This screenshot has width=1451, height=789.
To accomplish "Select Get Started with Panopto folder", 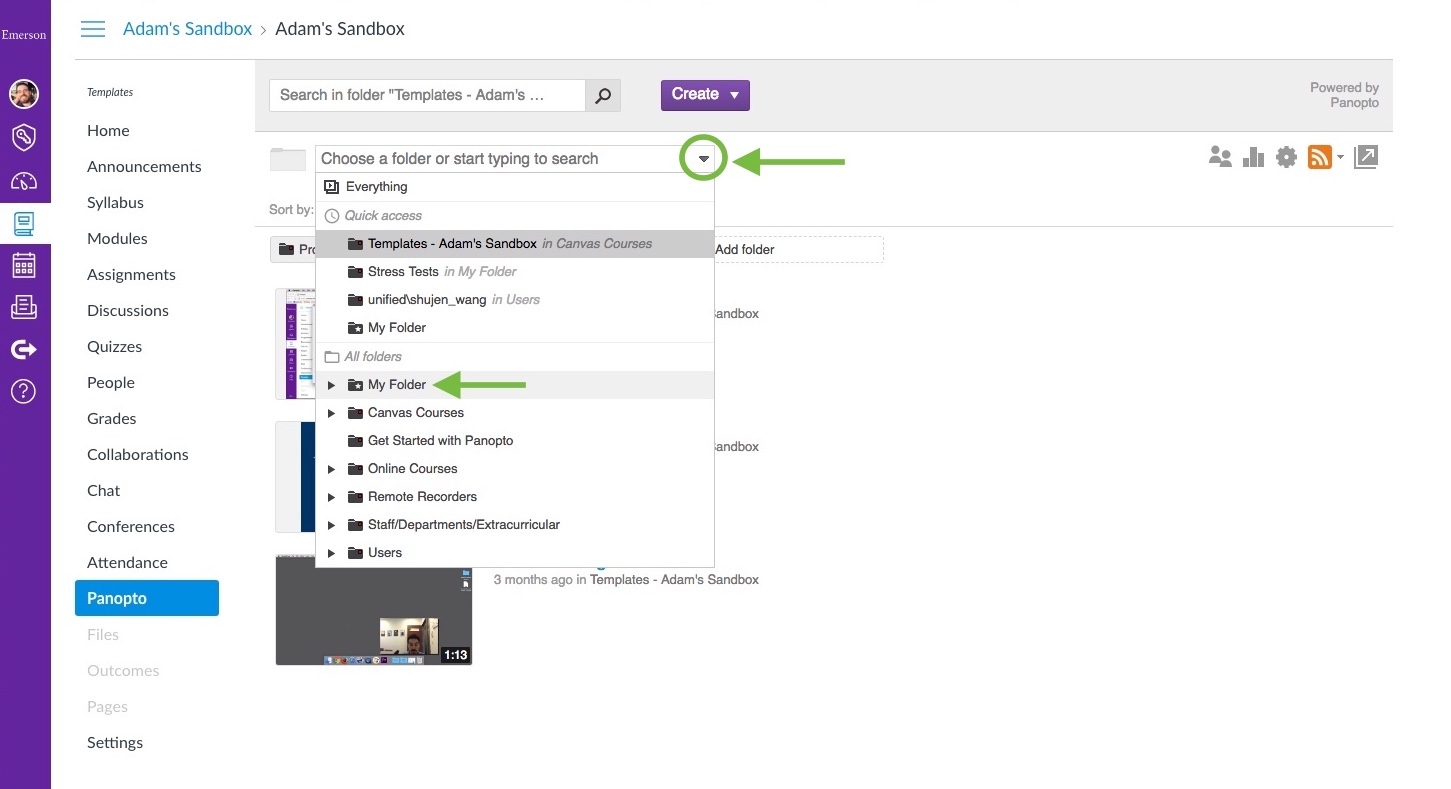I will [x=515, y=441].
